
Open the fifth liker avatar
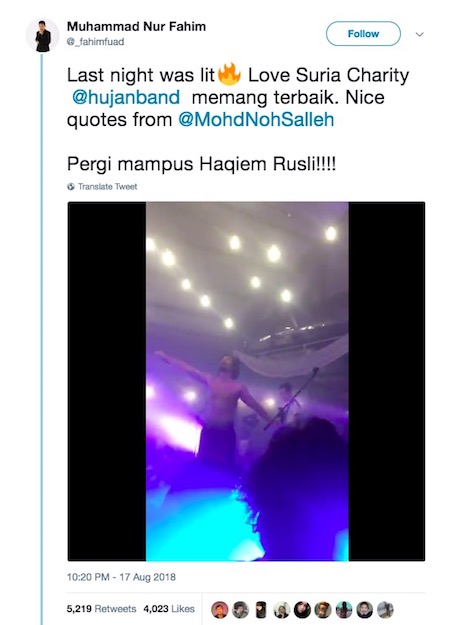coord(302,610)
